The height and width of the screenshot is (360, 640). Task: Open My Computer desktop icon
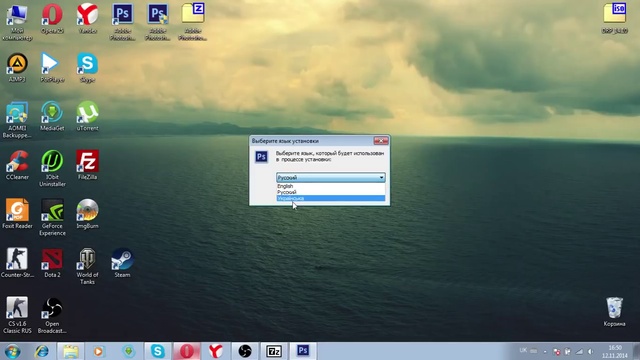[17, 22]
